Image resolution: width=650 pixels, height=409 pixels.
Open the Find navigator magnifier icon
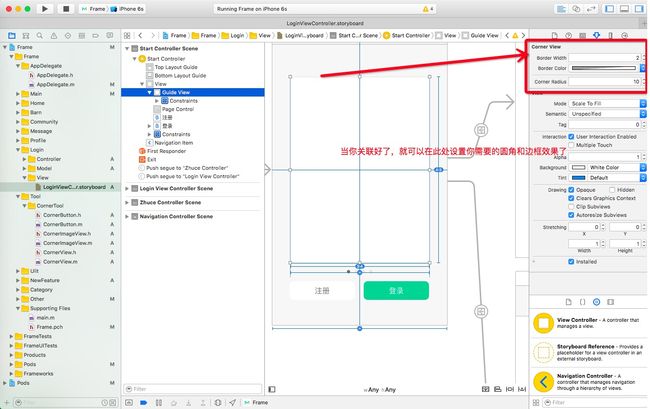point(40,36)
